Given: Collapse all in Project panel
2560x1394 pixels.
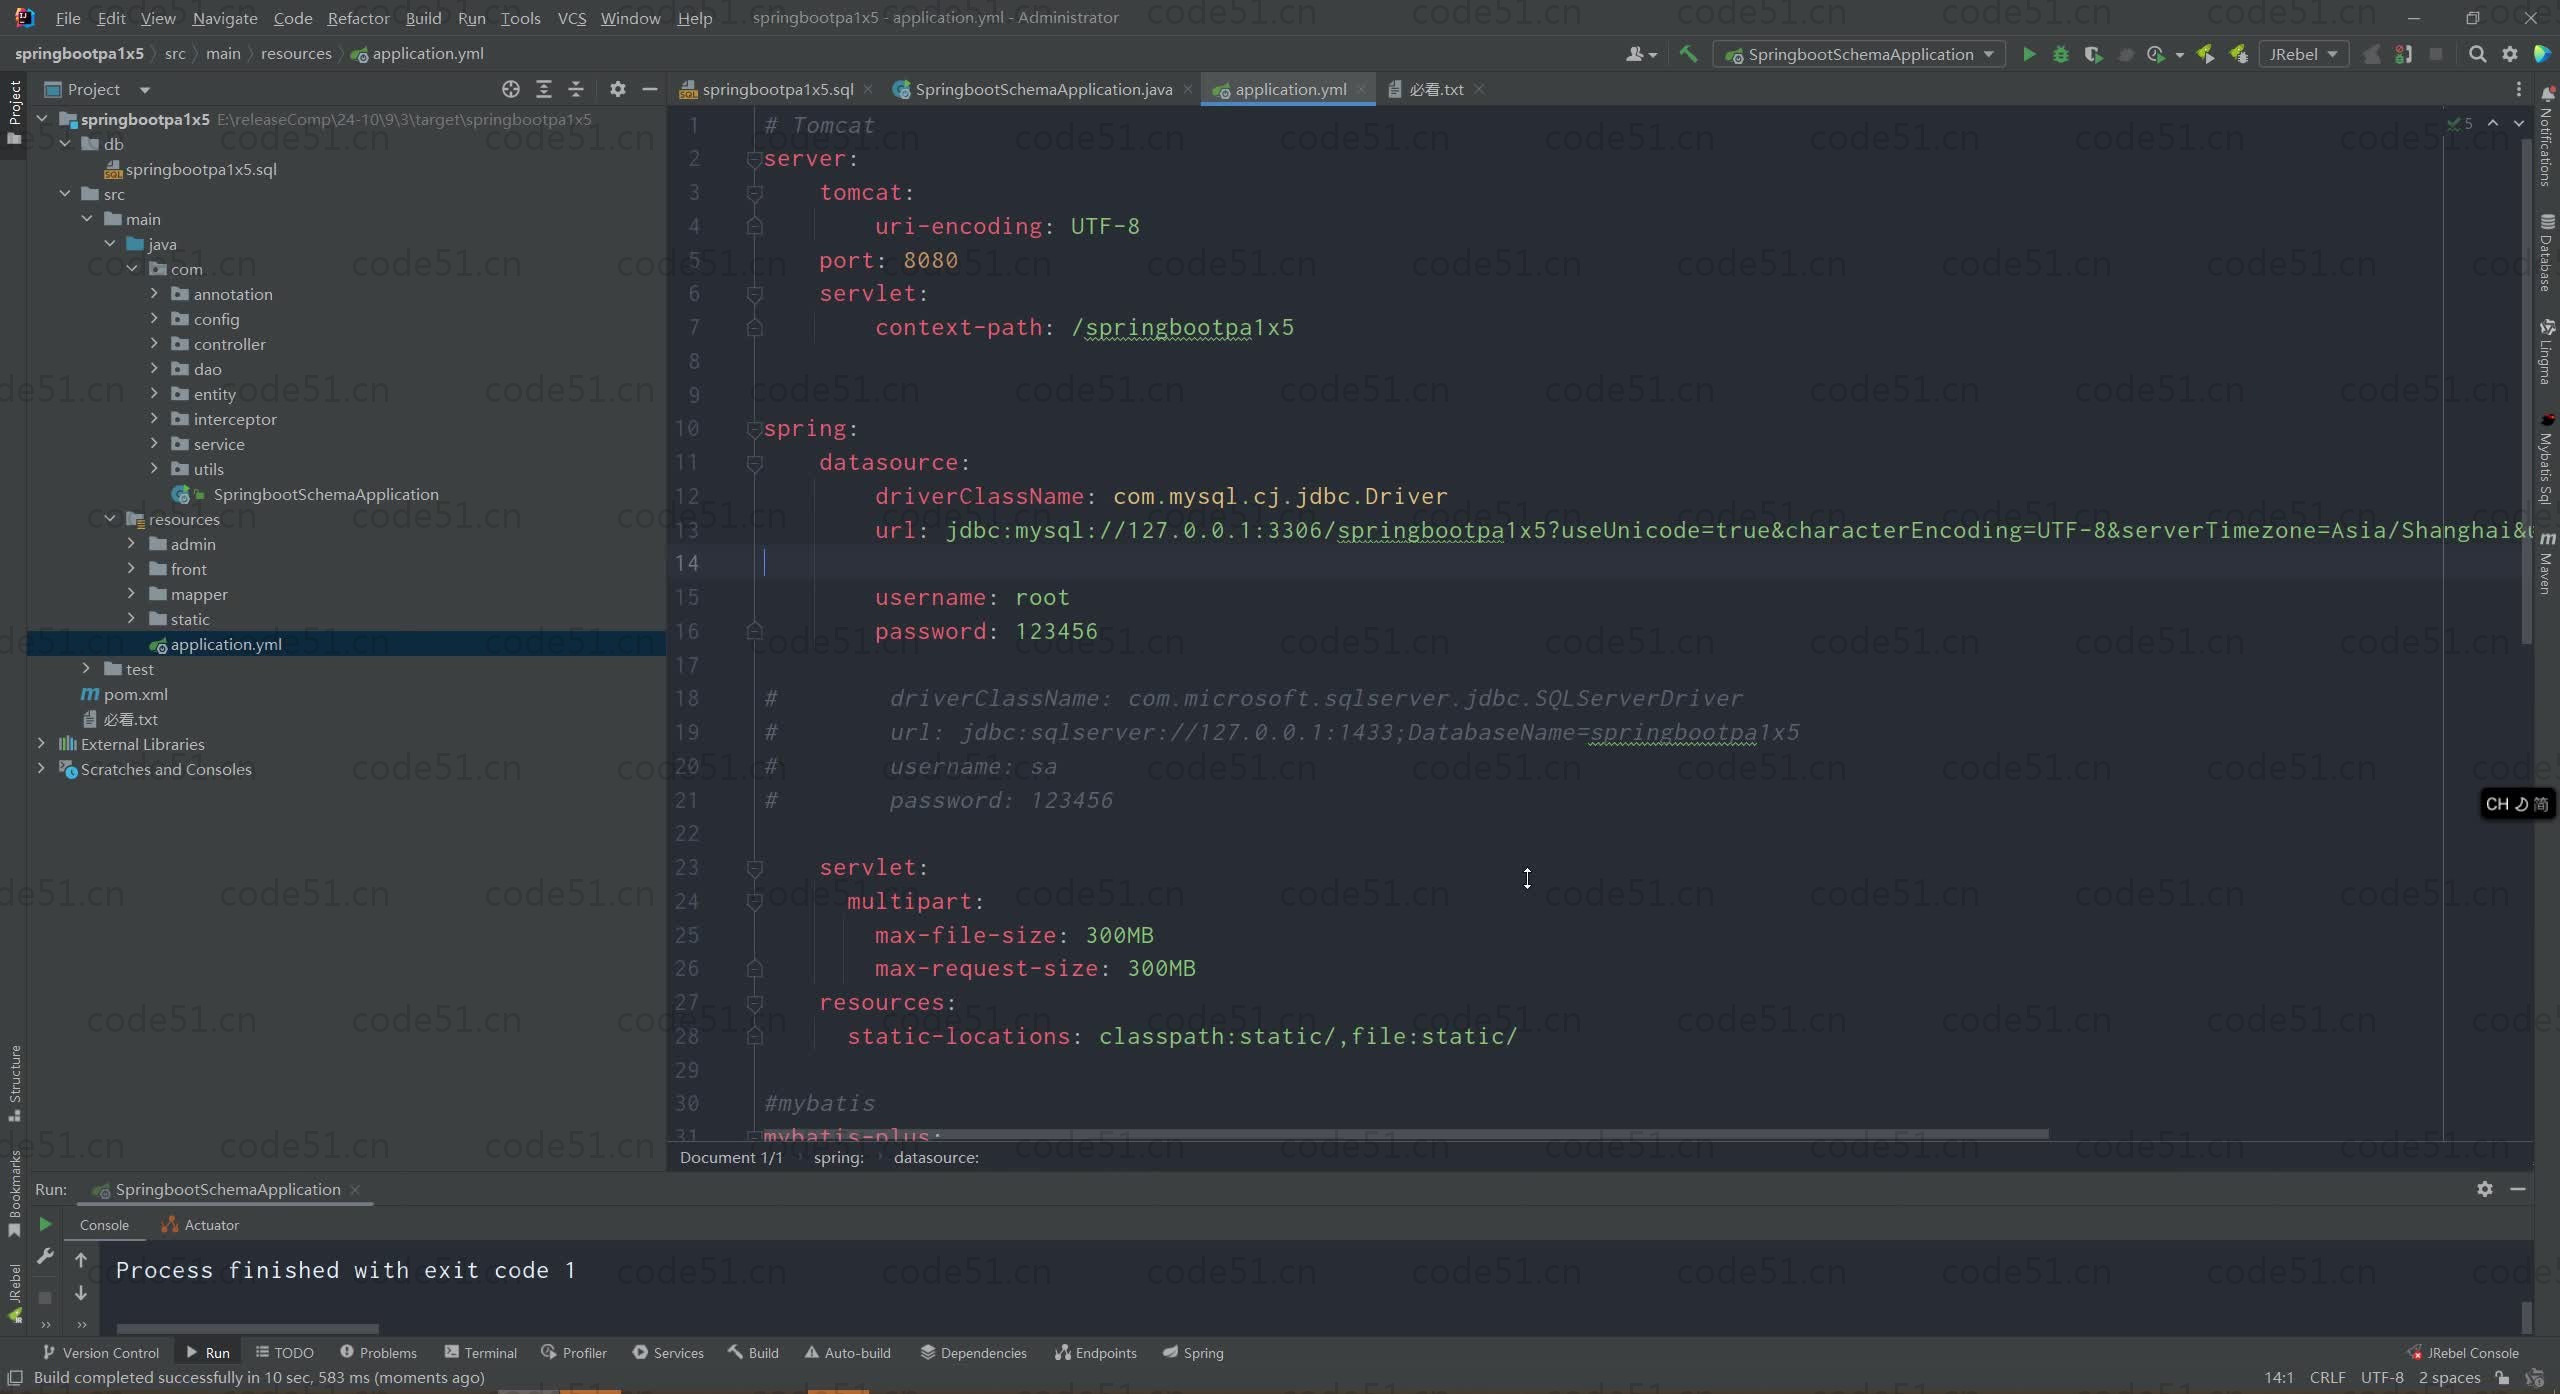Looking at the screenshot, I should click(x=576, y=89).
